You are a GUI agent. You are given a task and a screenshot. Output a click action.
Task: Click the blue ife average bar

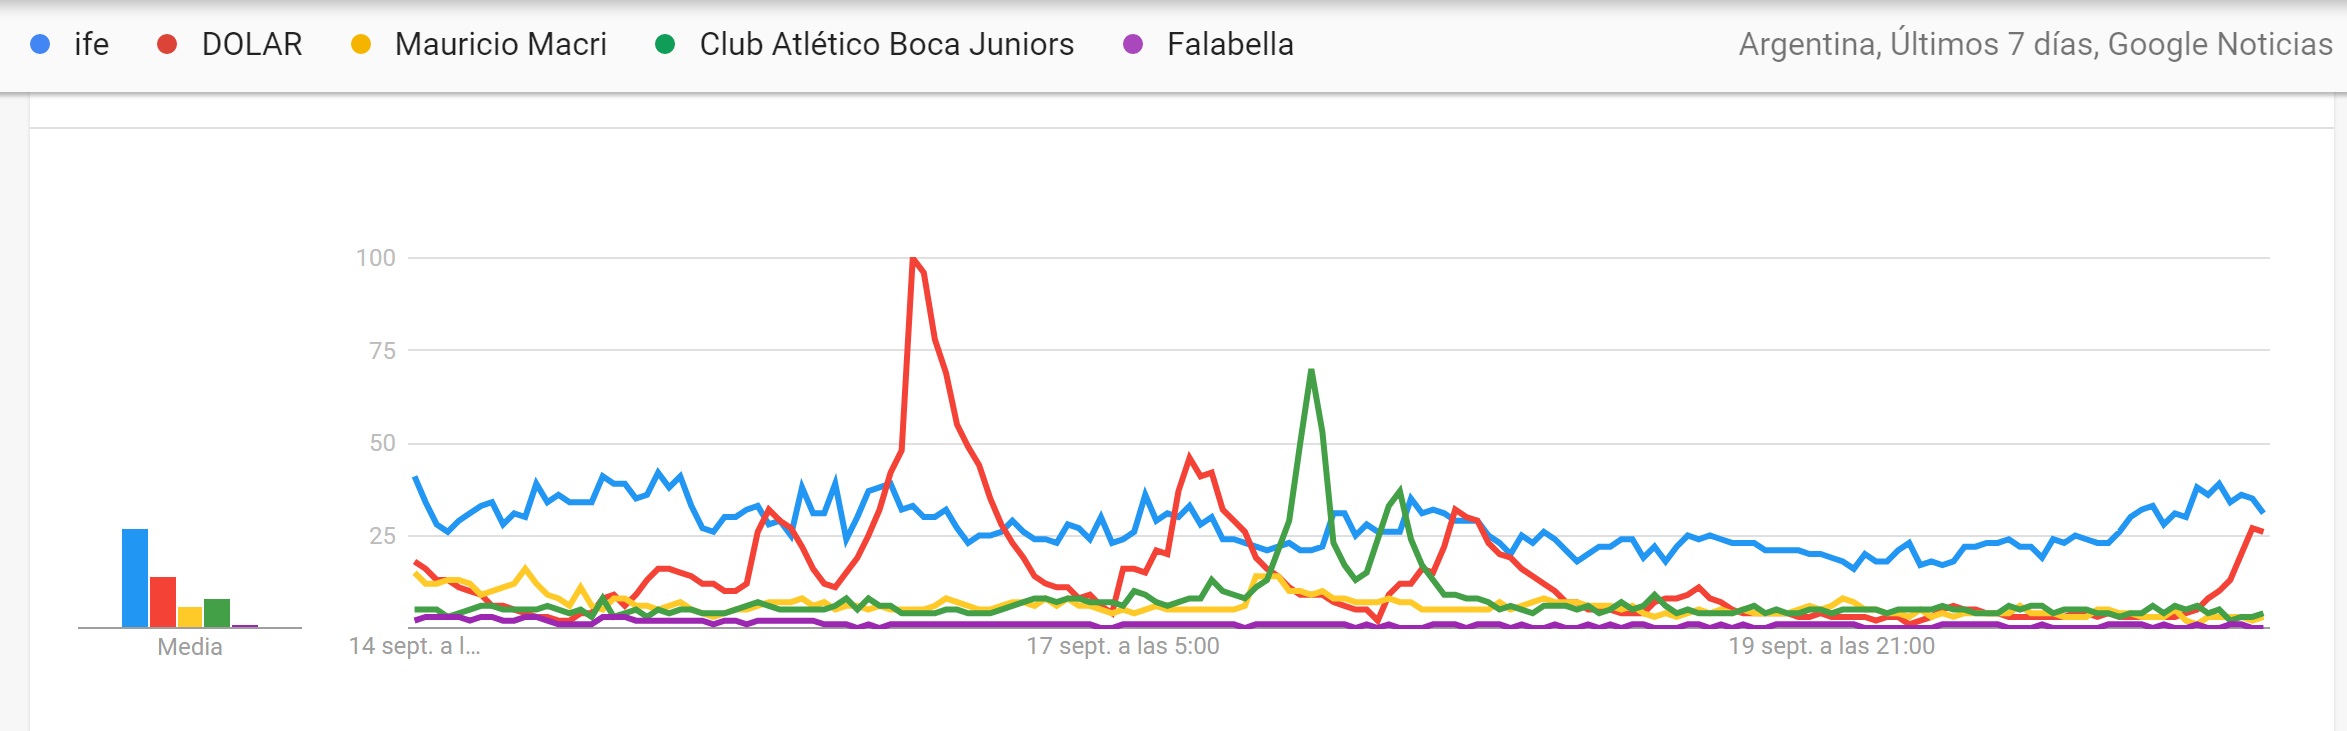coord(135,578)
